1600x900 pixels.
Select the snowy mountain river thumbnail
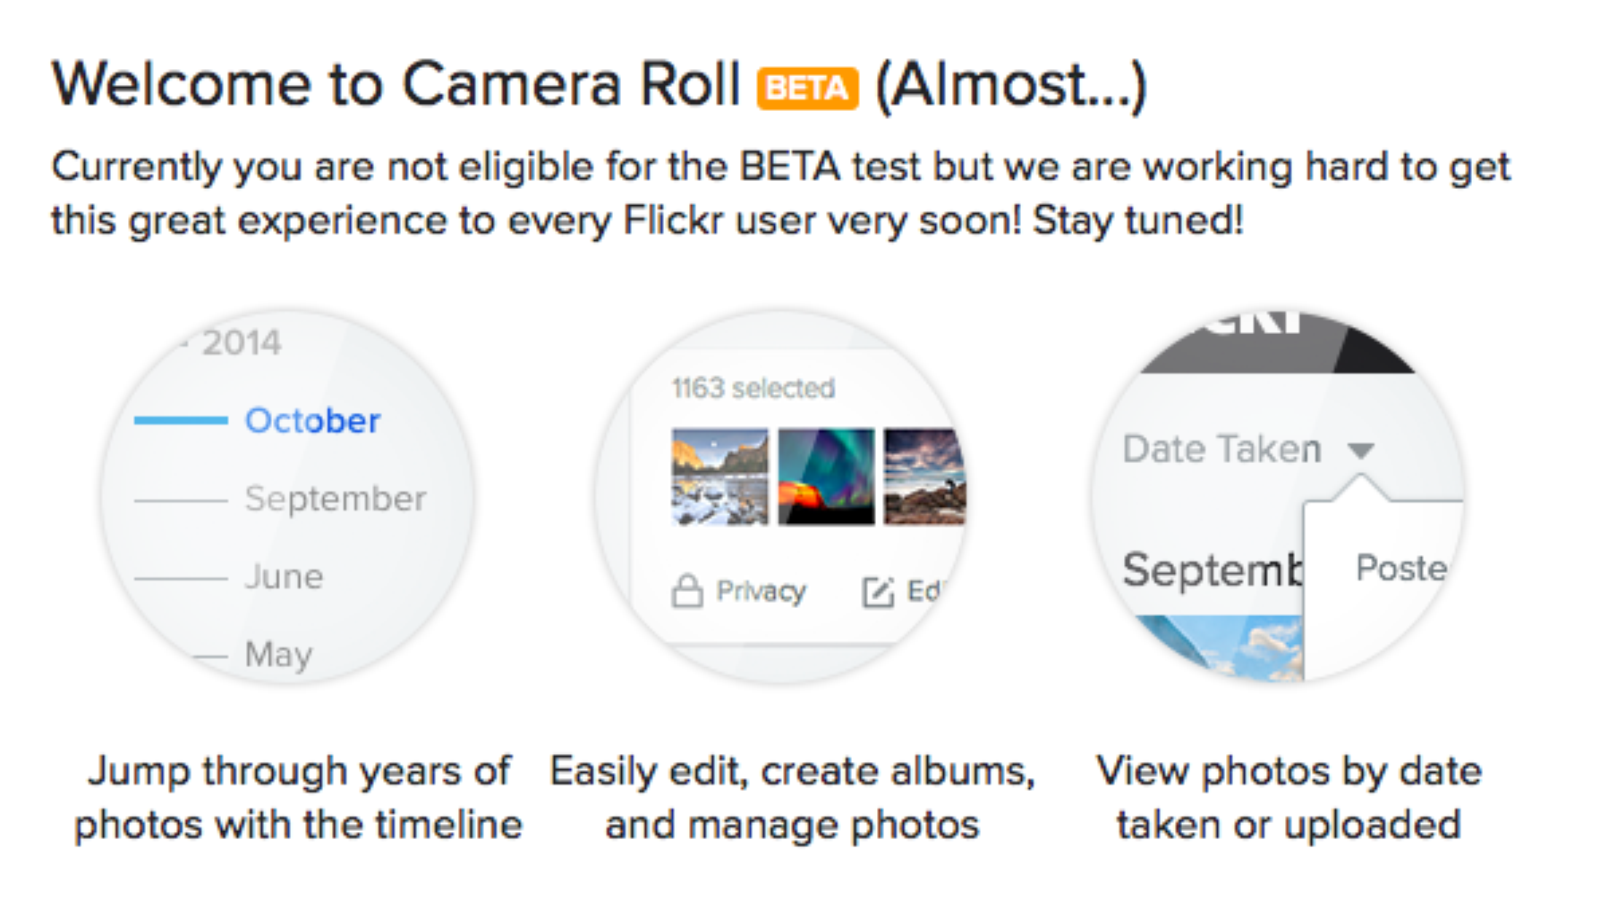click(x=720, y=477)
